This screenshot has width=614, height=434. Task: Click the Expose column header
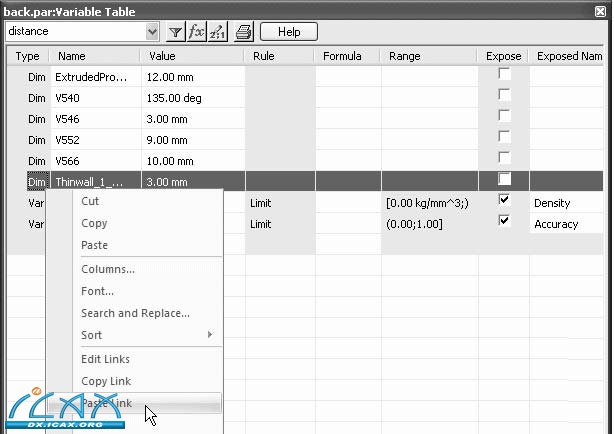click(x=503, y=56)
